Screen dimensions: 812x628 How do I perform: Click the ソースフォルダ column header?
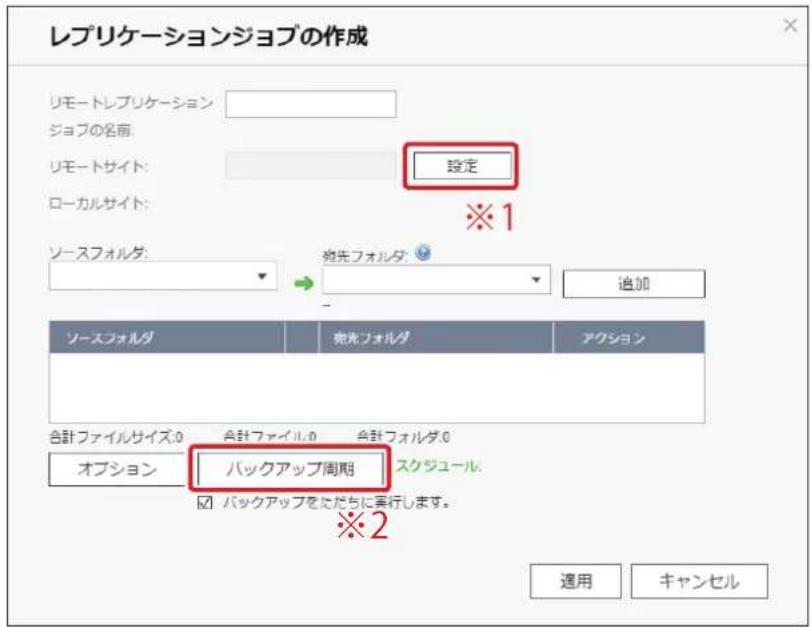(167, 338)
